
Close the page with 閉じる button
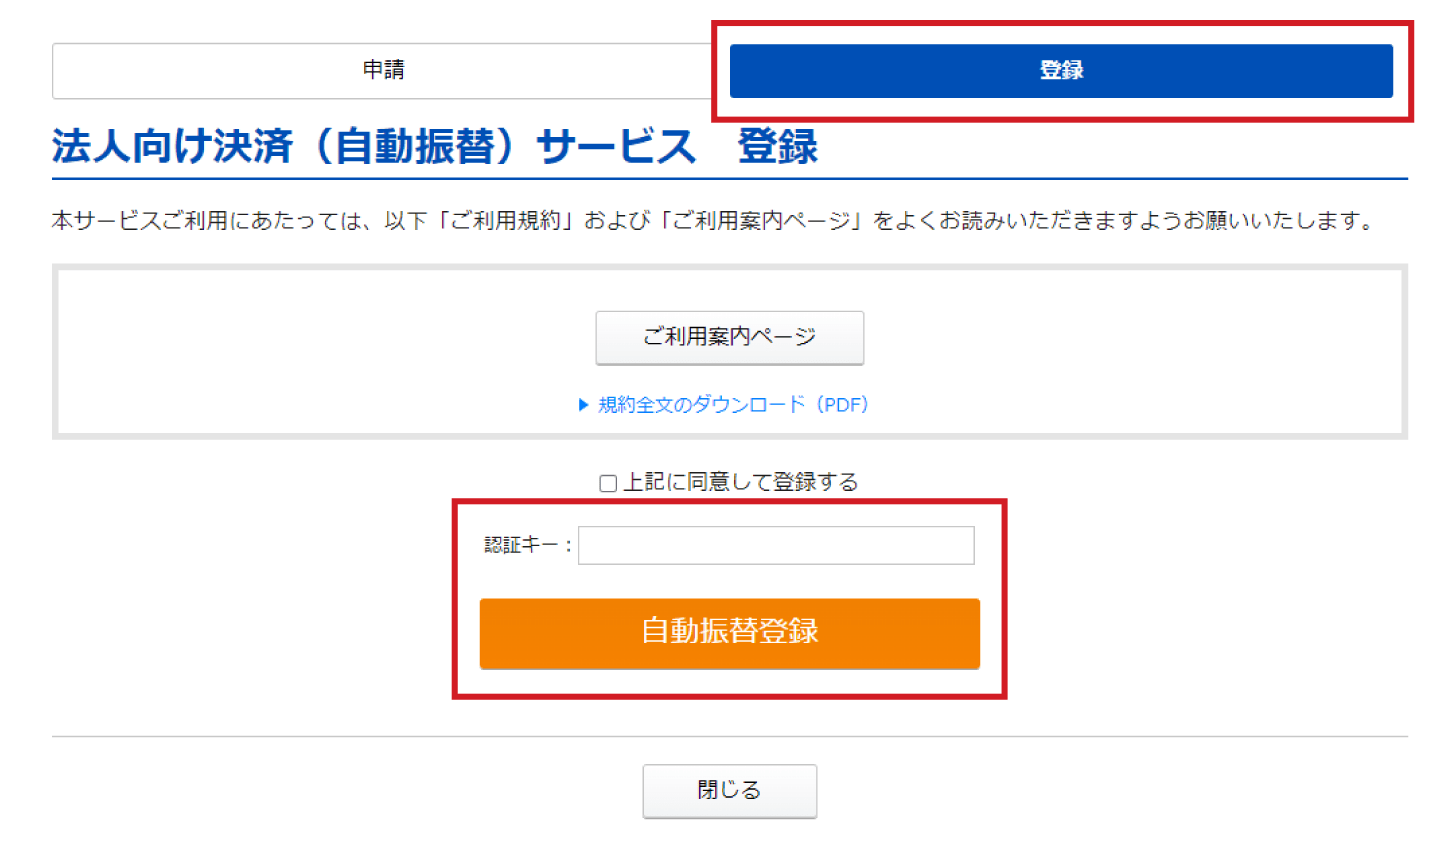[x=729, y=790]
